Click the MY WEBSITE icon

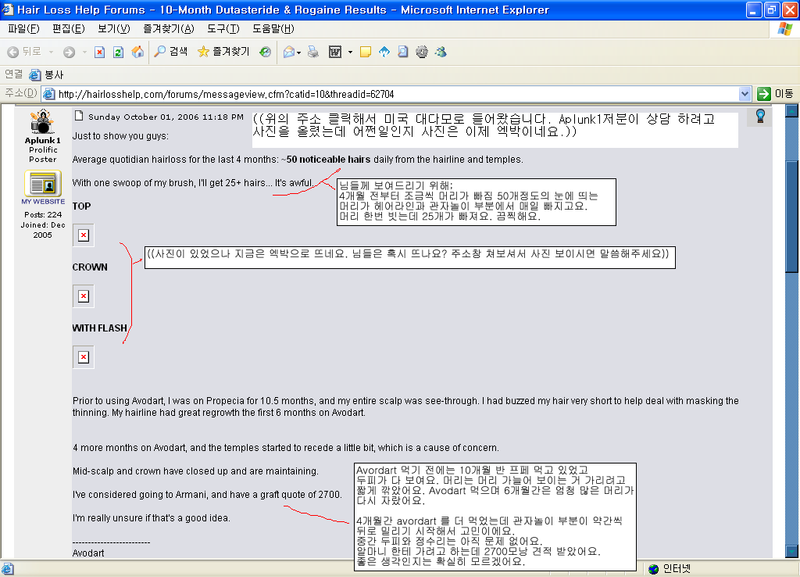click(43, 184)
